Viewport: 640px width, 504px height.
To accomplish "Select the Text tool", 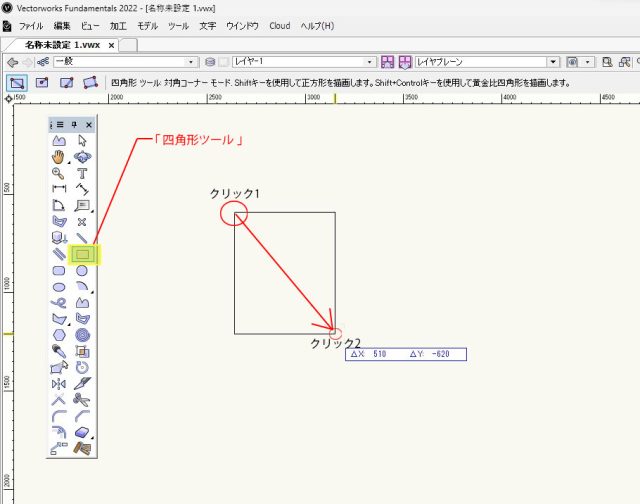I will point(83,173).
